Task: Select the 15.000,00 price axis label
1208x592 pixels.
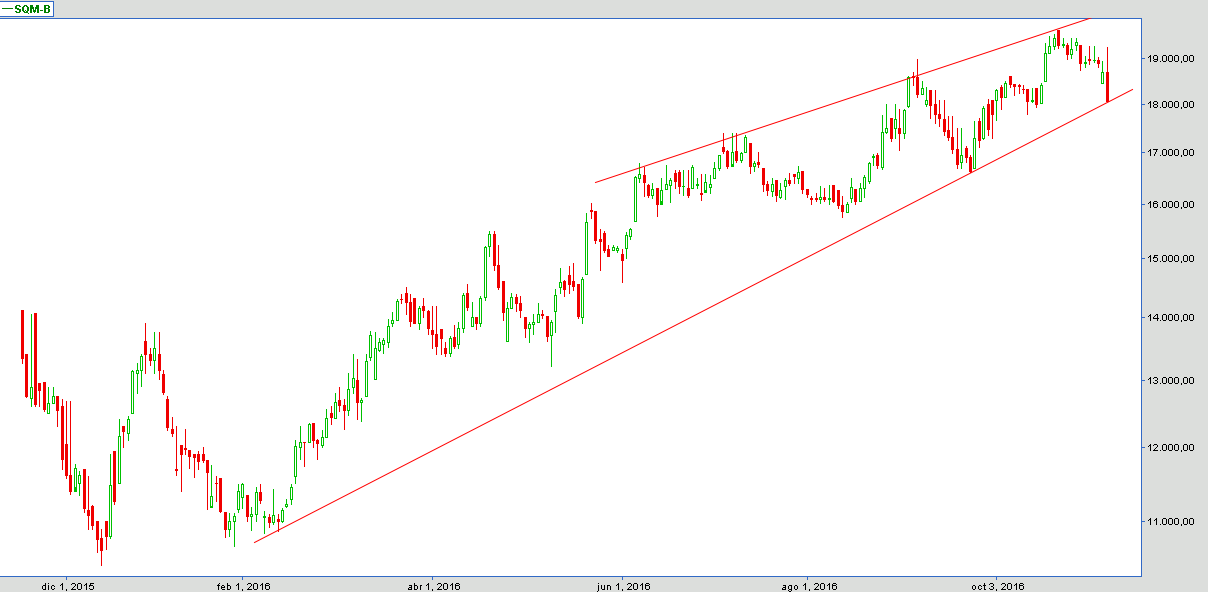Action: [1172, 259]
